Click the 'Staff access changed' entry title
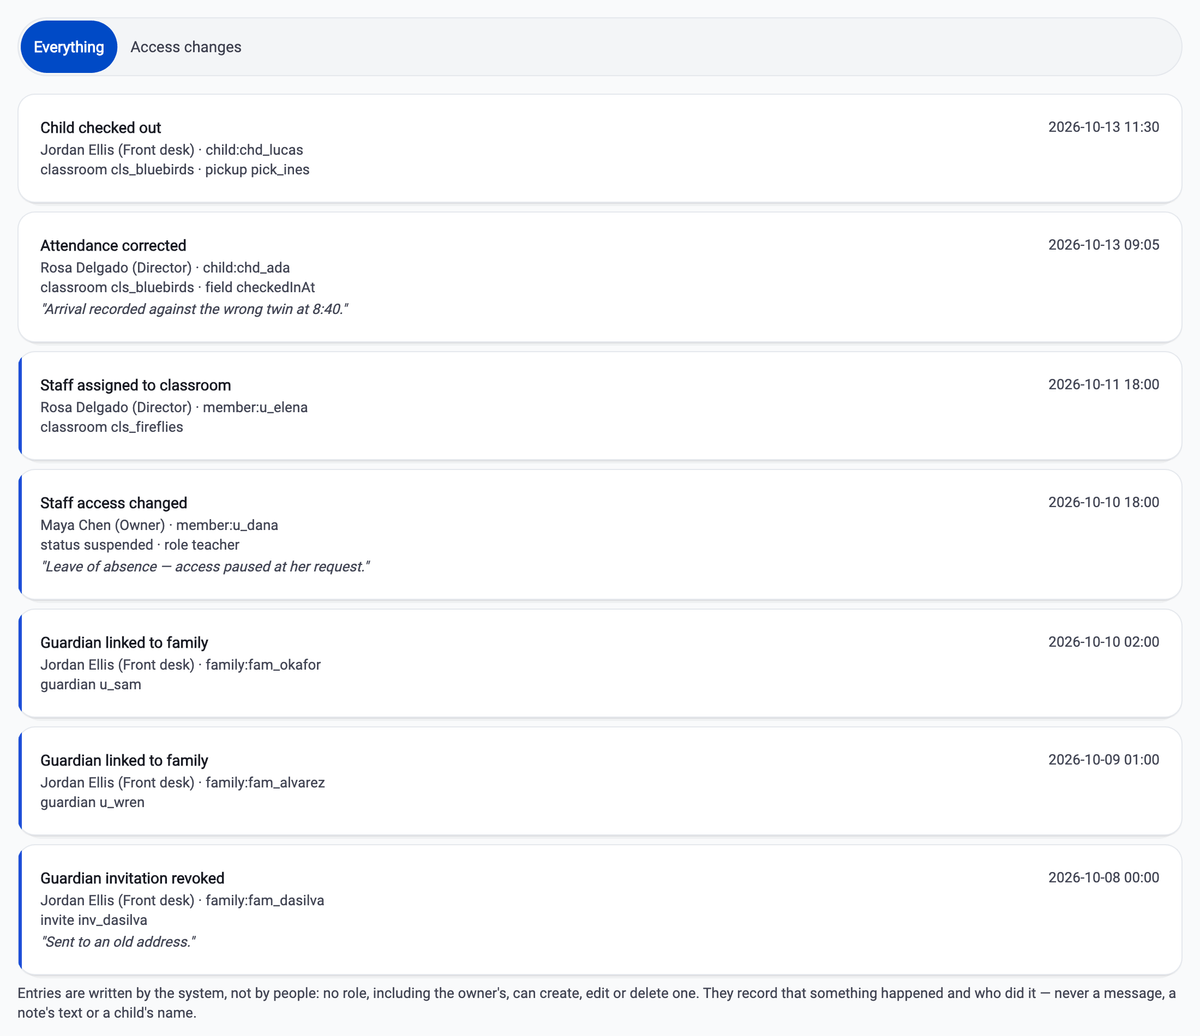The height and width of the screenshot is (1036, 1200). [x=114, y=504]
